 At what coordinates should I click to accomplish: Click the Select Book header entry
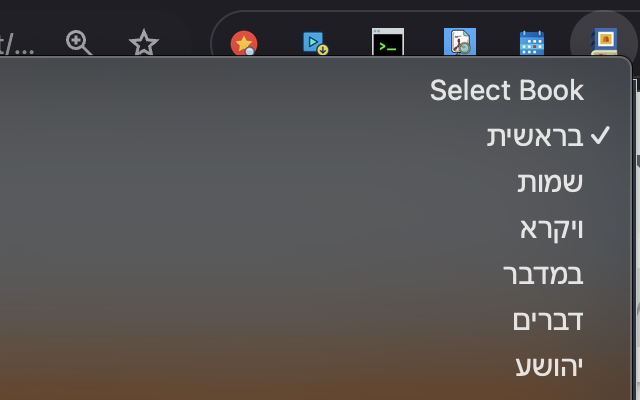(x=507, y=90)
